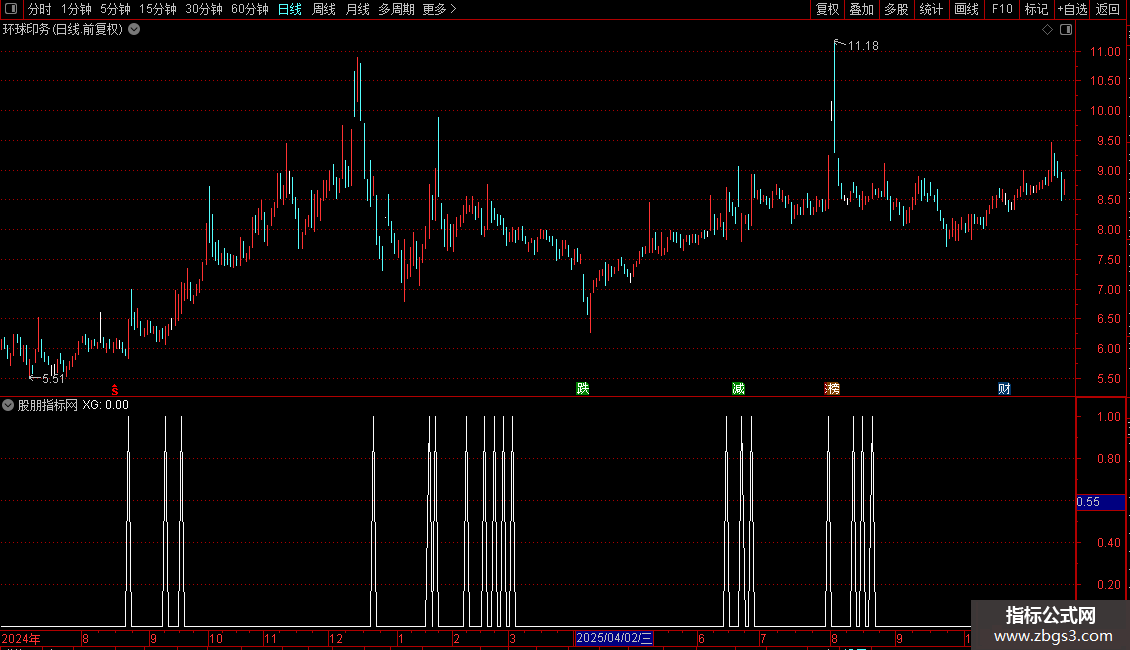The height and width of the screenshot is (650, 1130).
Task: Select the 15分钟 period tab
Action: 158,9
